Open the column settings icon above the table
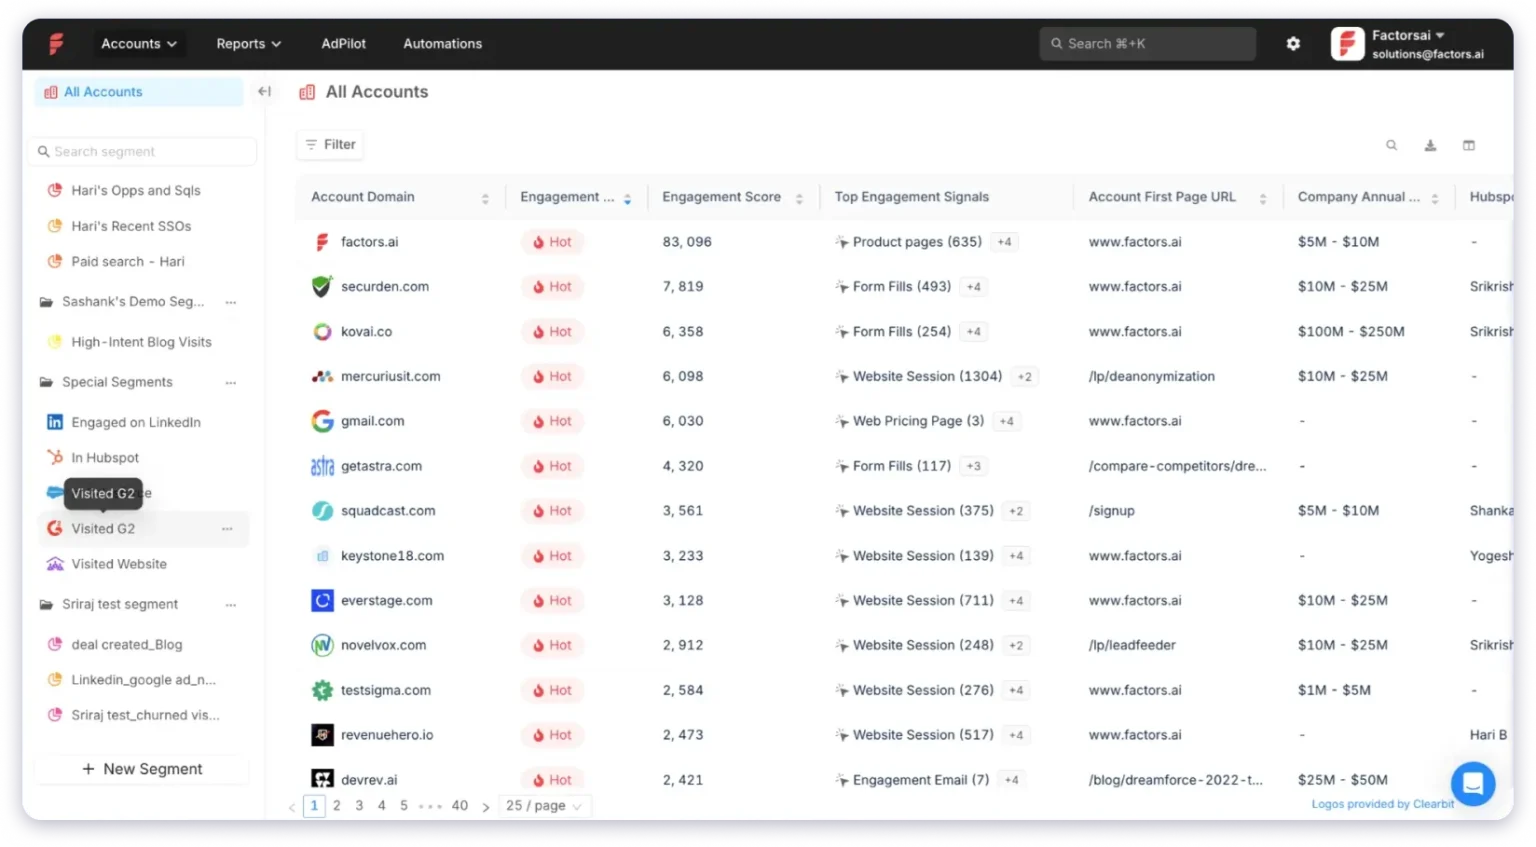Viewport: 1536px width, 847px height. (x=1468, y=145)
